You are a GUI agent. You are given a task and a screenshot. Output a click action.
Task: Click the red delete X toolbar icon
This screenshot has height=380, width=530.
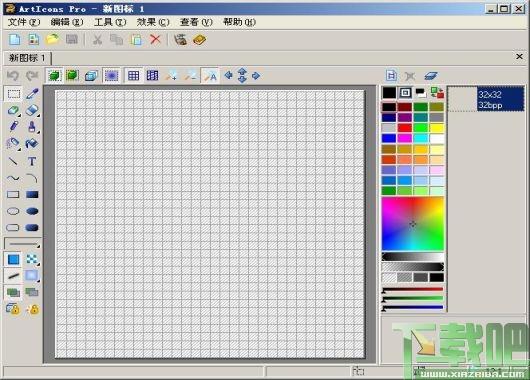[x=155, y=40]
